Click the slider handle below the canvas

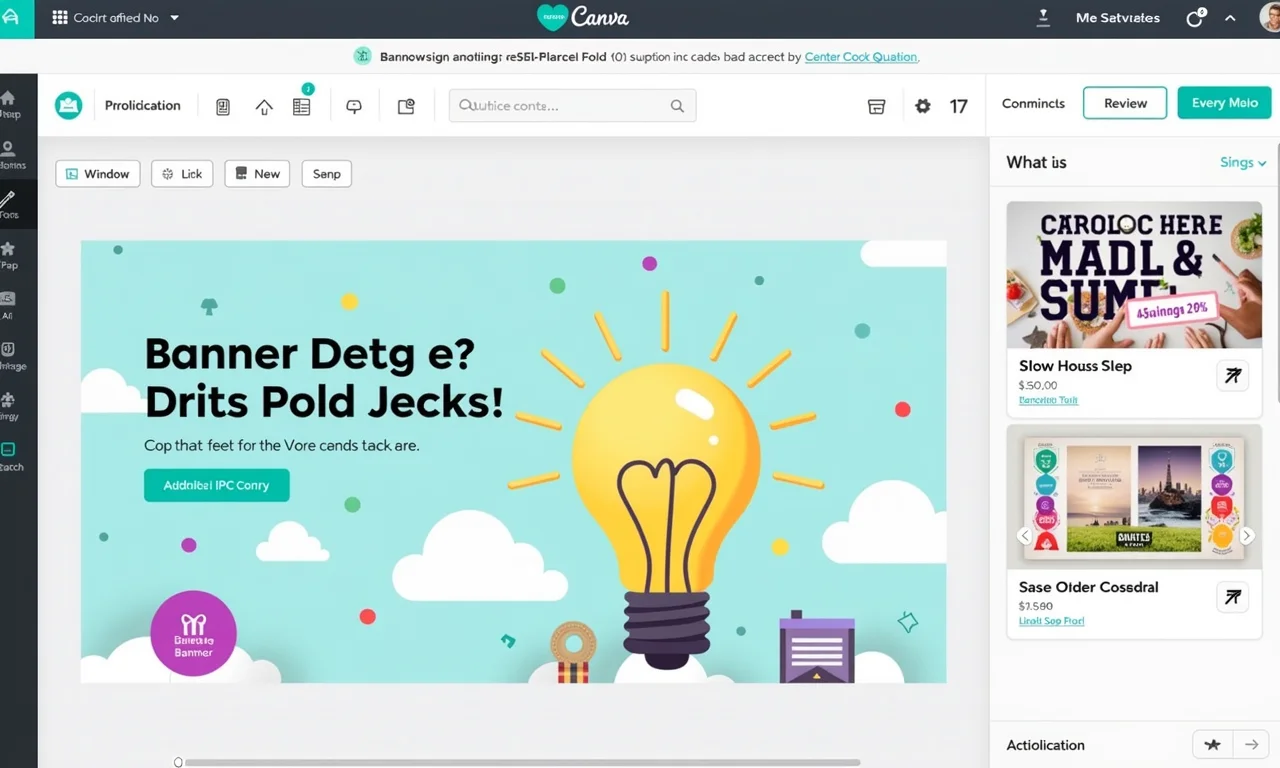(179, 761)
